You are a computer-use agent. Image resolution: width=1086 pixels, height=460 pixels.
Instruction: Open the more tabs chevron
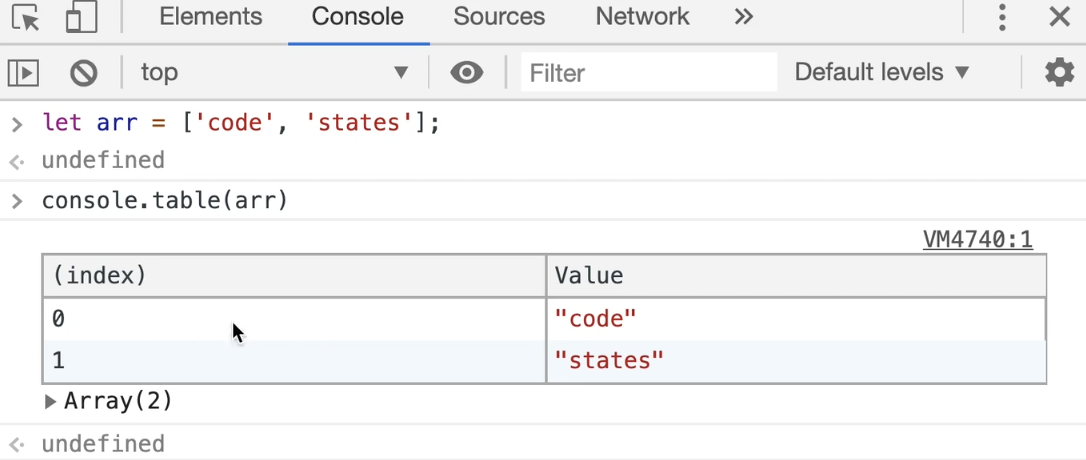tap(743, 17)
